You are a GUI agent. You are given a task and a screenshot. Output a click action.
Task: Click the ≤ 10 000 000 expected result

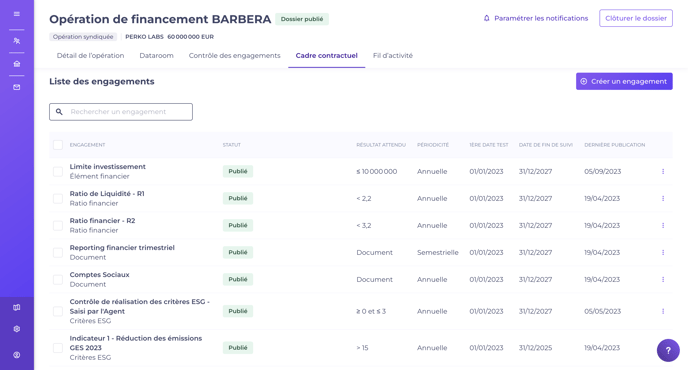(x=376, y=172)
